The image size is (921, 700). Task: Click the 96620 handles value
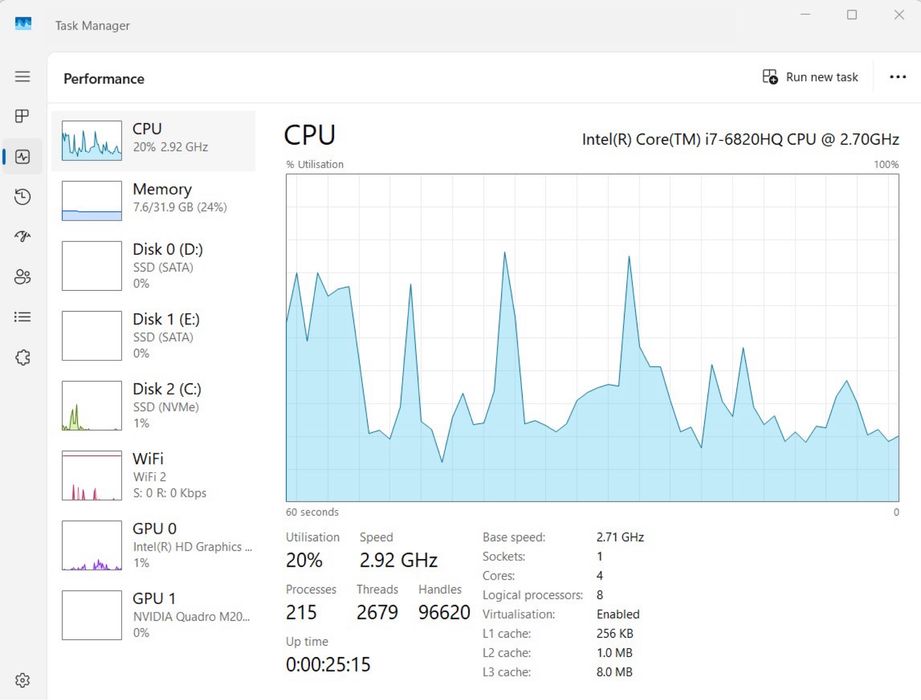(444, 612)
